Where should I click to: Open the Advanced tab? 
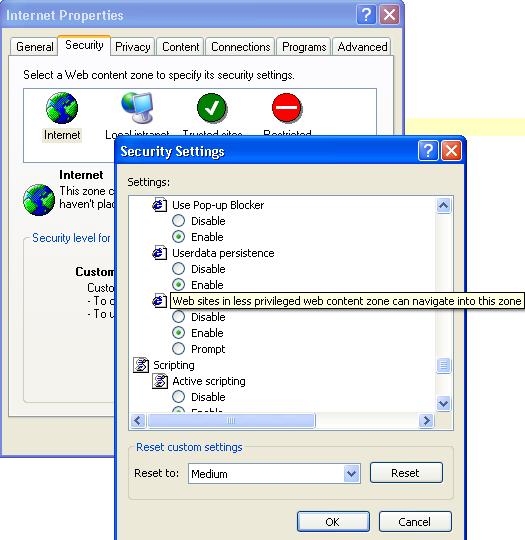[362, 47]
